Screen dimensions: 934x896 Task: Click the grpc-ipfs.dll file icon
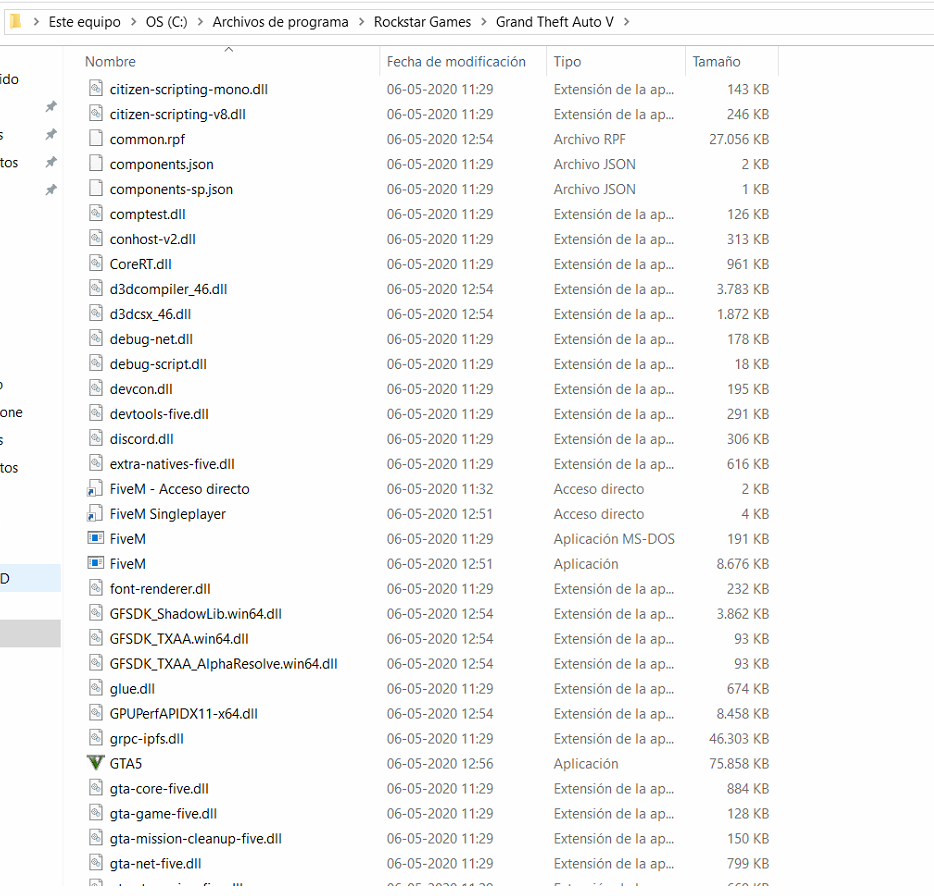95,739
